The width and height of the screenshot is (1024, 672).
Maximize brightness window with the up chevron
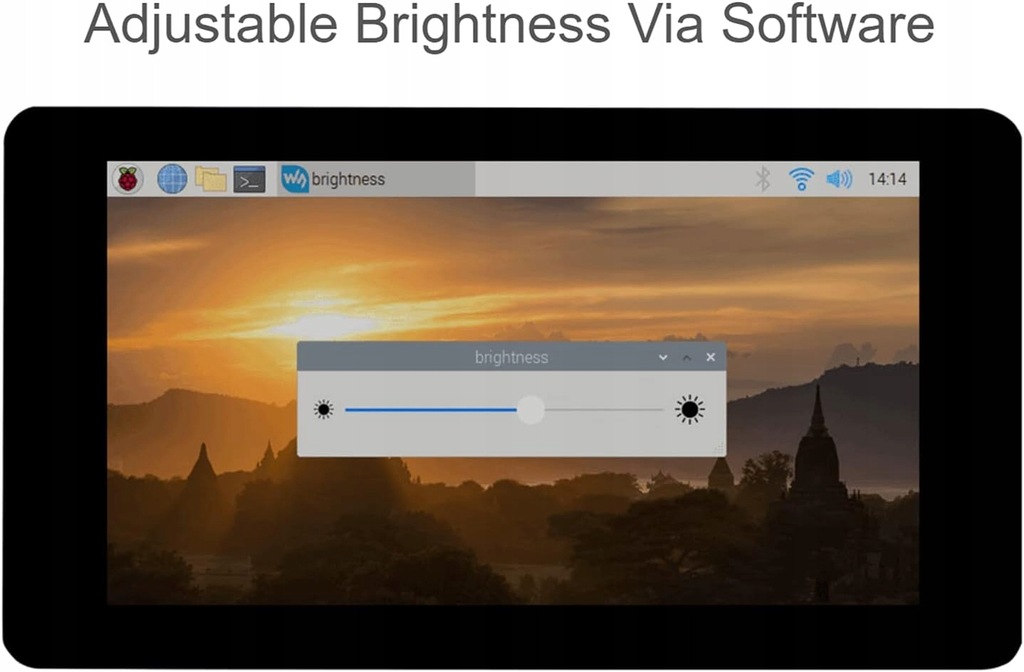[686, 357]
